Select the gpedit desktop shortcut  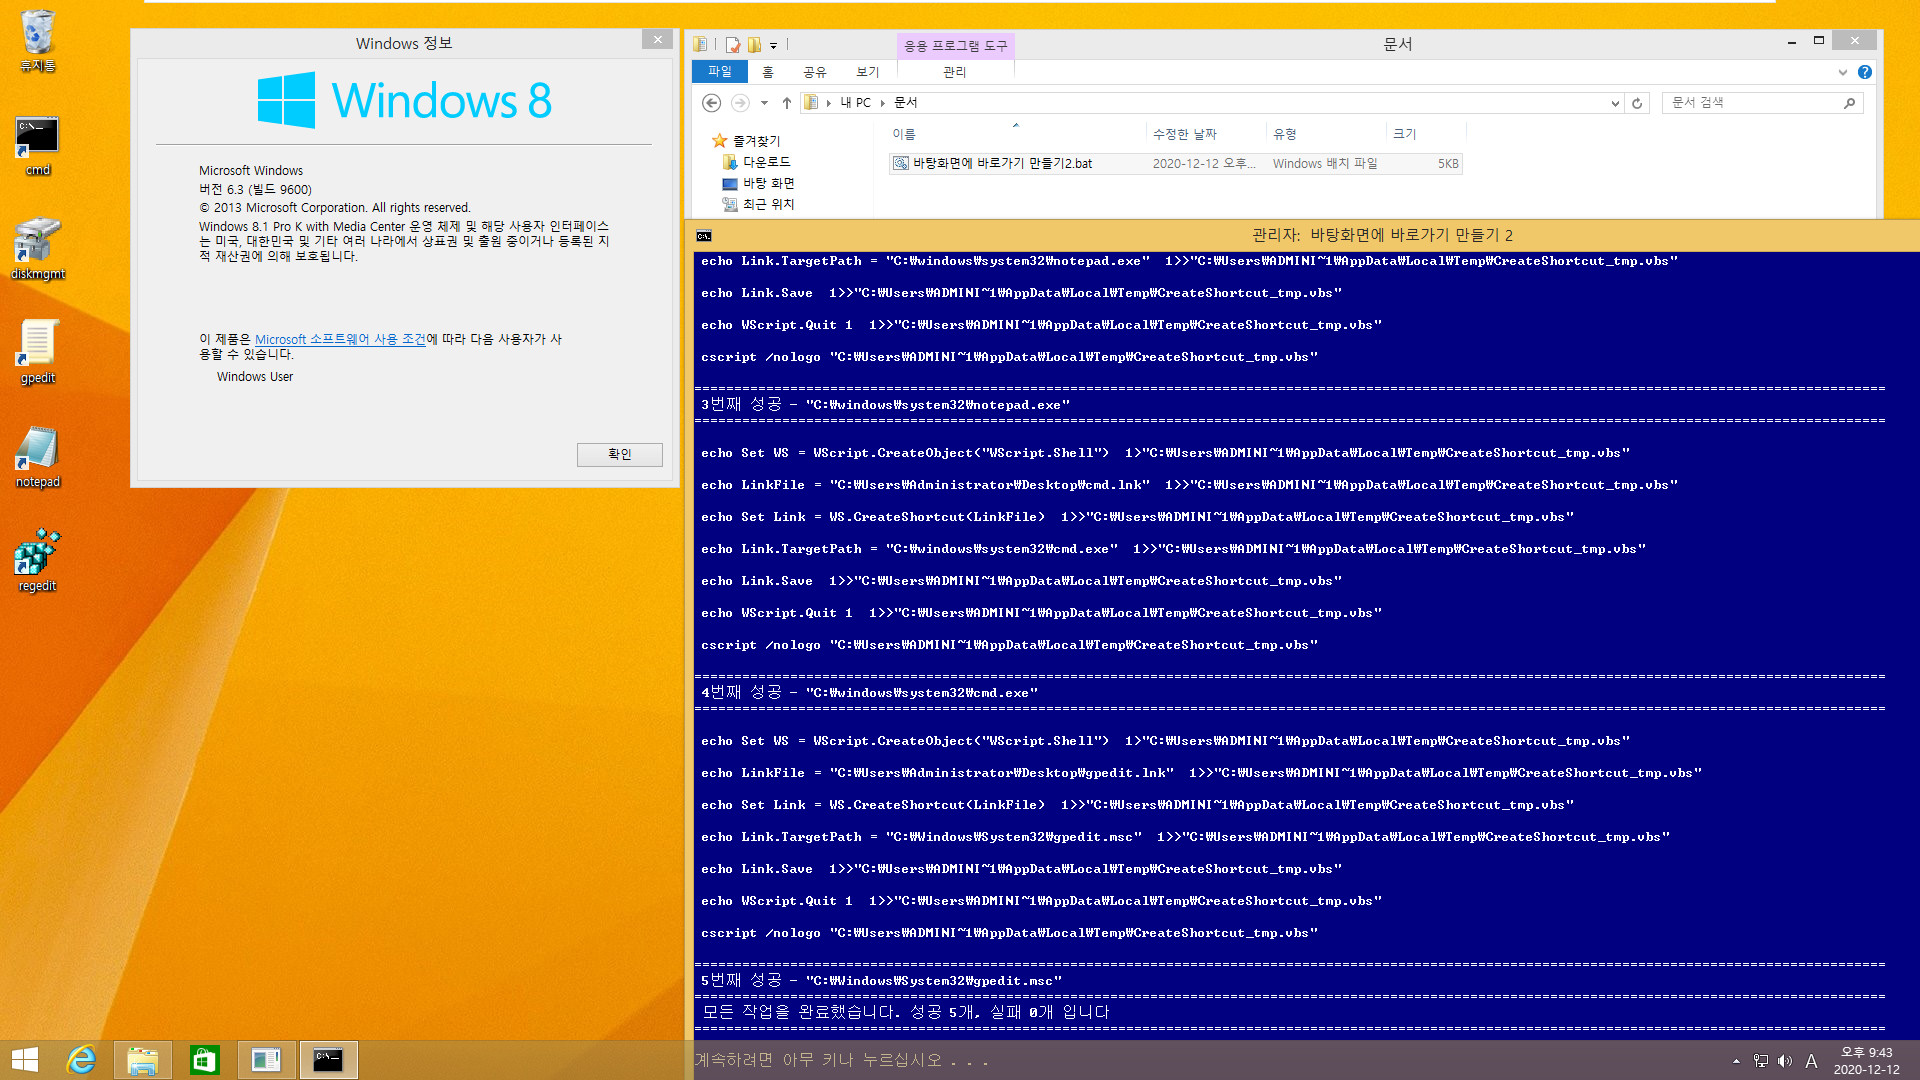pos(37,353)
